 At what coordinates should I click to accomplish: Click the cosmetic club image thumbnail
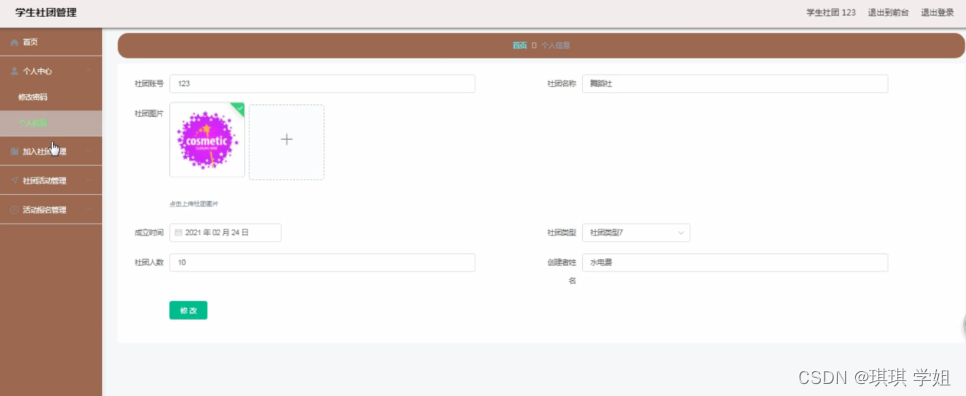tap(207, 140)
